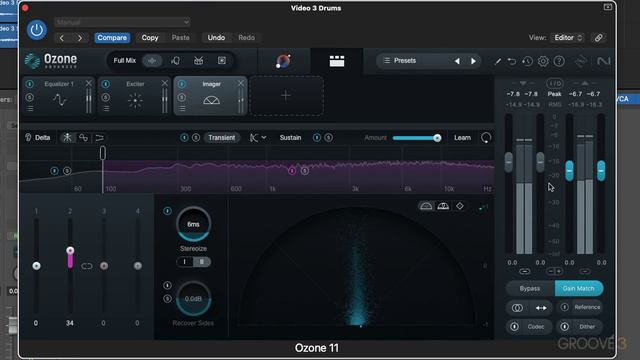640x360 pixels.
Task: Click the Recover Sides 0.0dB knob
Action: [193, 298]
